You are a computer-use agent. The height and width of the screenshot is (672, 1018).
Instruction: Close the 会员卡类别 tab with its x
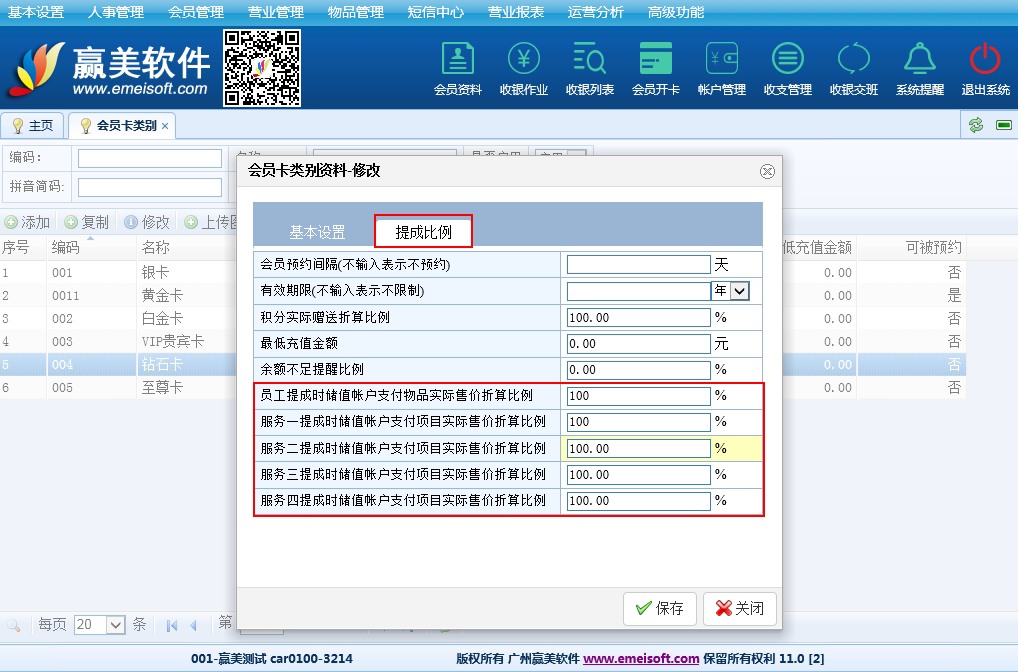(165, 126)
